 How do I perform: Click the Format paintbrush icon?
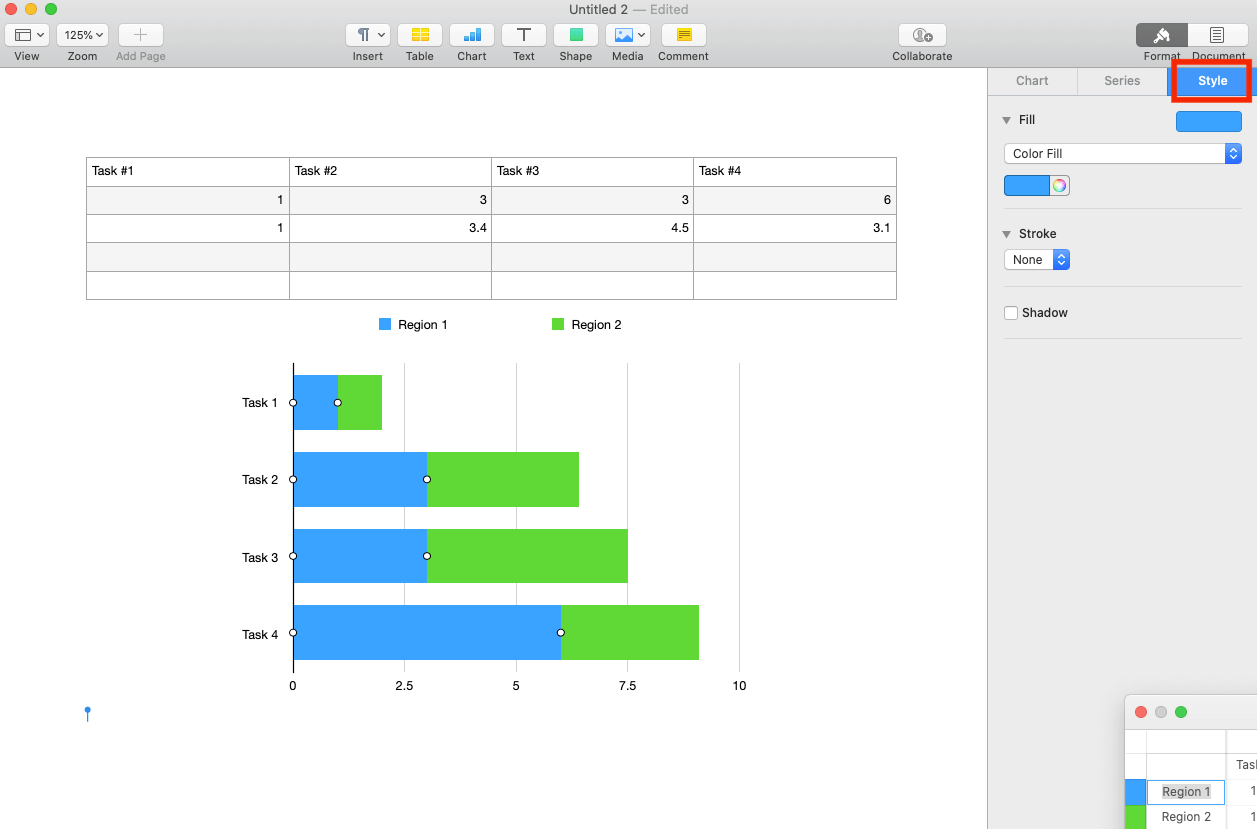tap(1162, 35)
